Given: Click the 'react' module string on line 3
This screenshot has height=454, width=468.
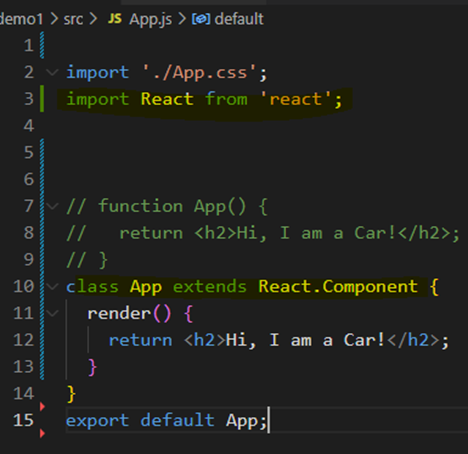Looking at the screenshot, I should (295, 99).
